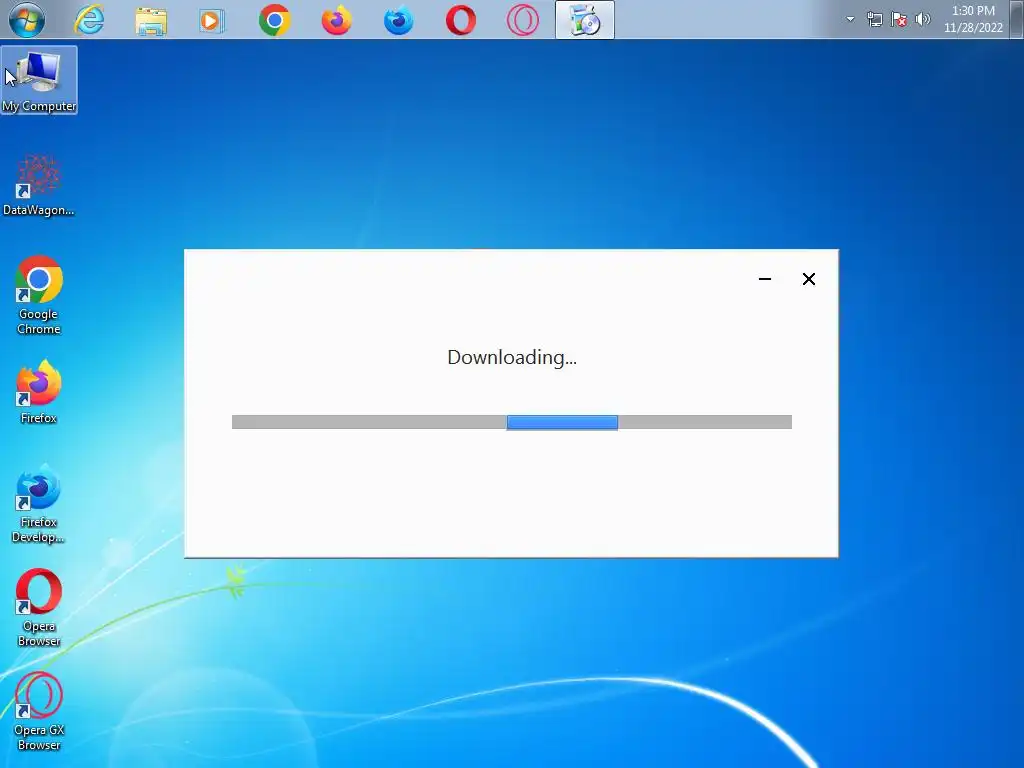Select the active installer taskbar button

pyautogui.click(x=584, y=20)
